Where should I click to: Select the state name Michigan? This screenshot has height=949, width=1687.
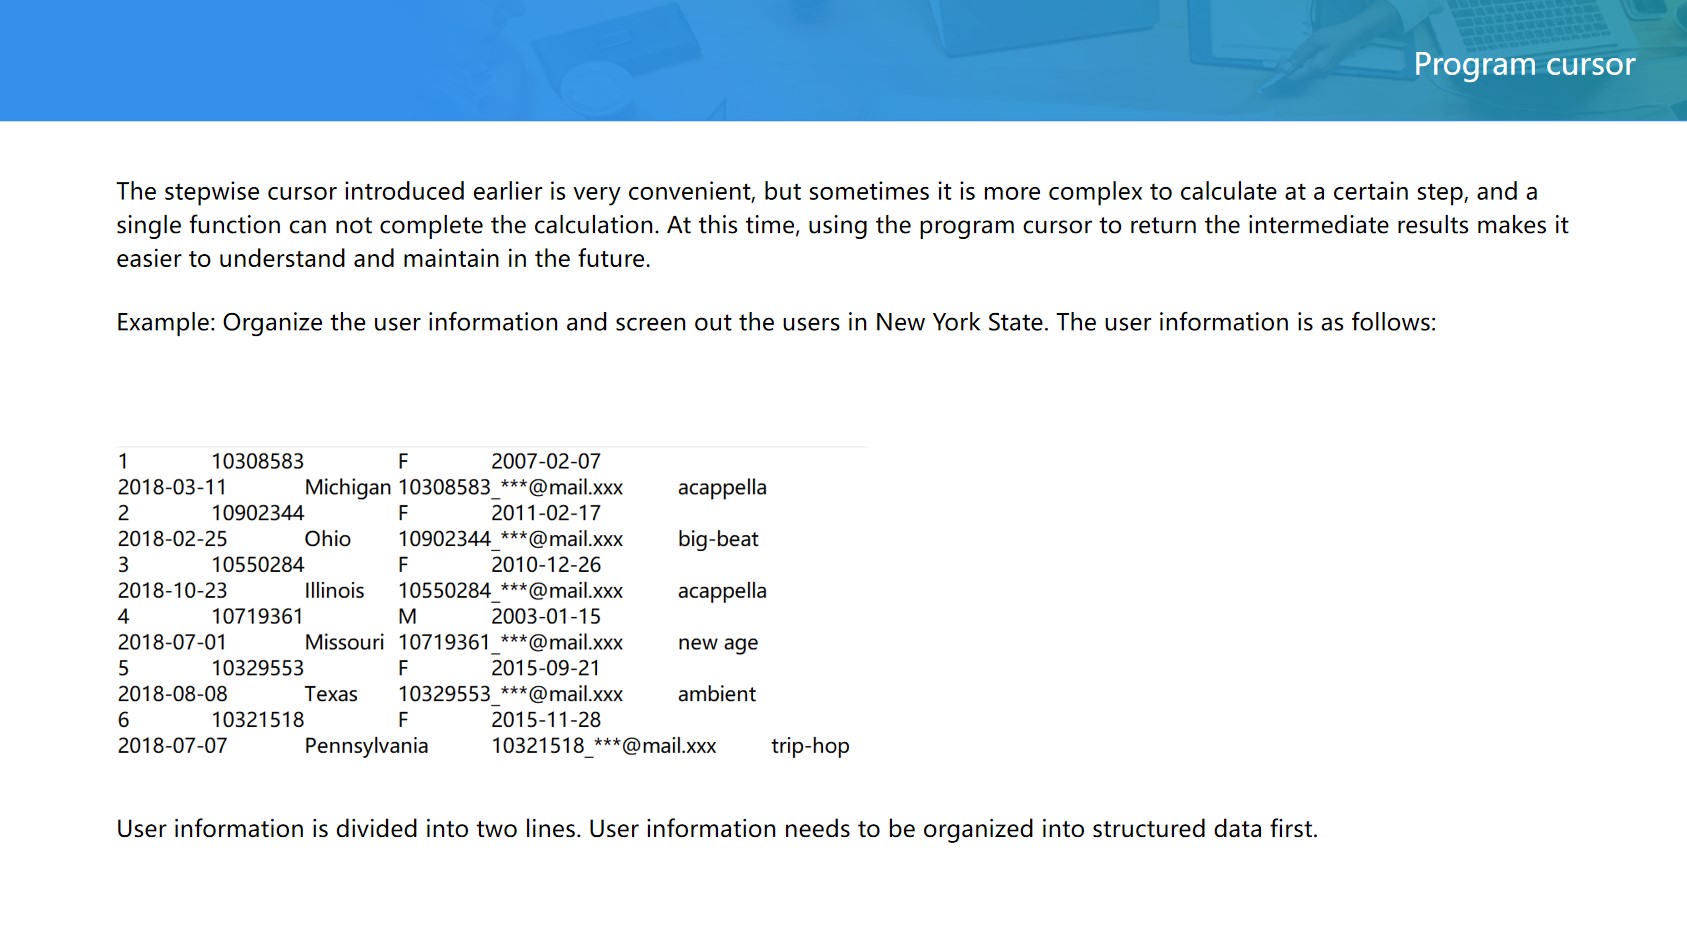pos(347,487)
